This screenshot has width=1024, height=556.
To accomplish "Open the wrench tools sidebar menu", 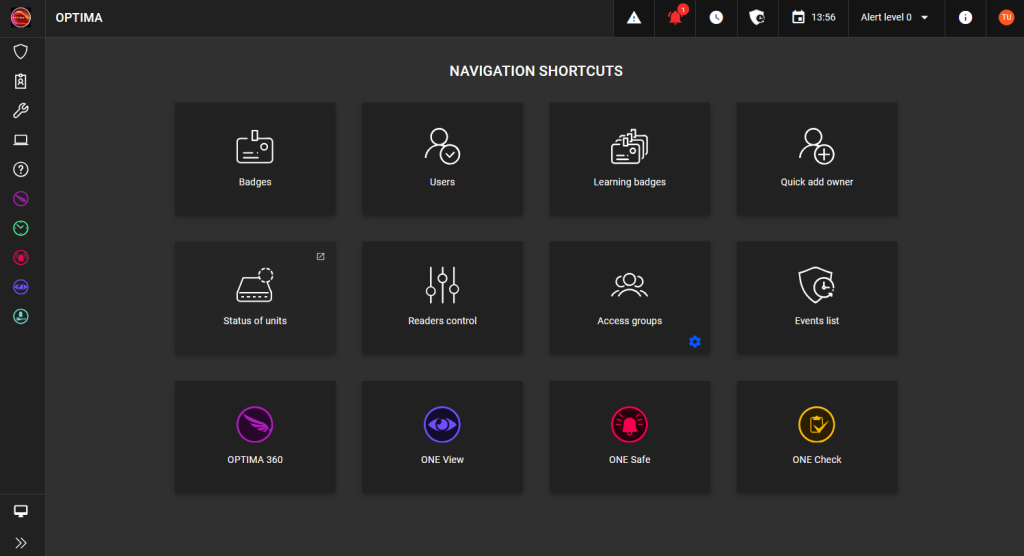I will (x=21, y=111).
